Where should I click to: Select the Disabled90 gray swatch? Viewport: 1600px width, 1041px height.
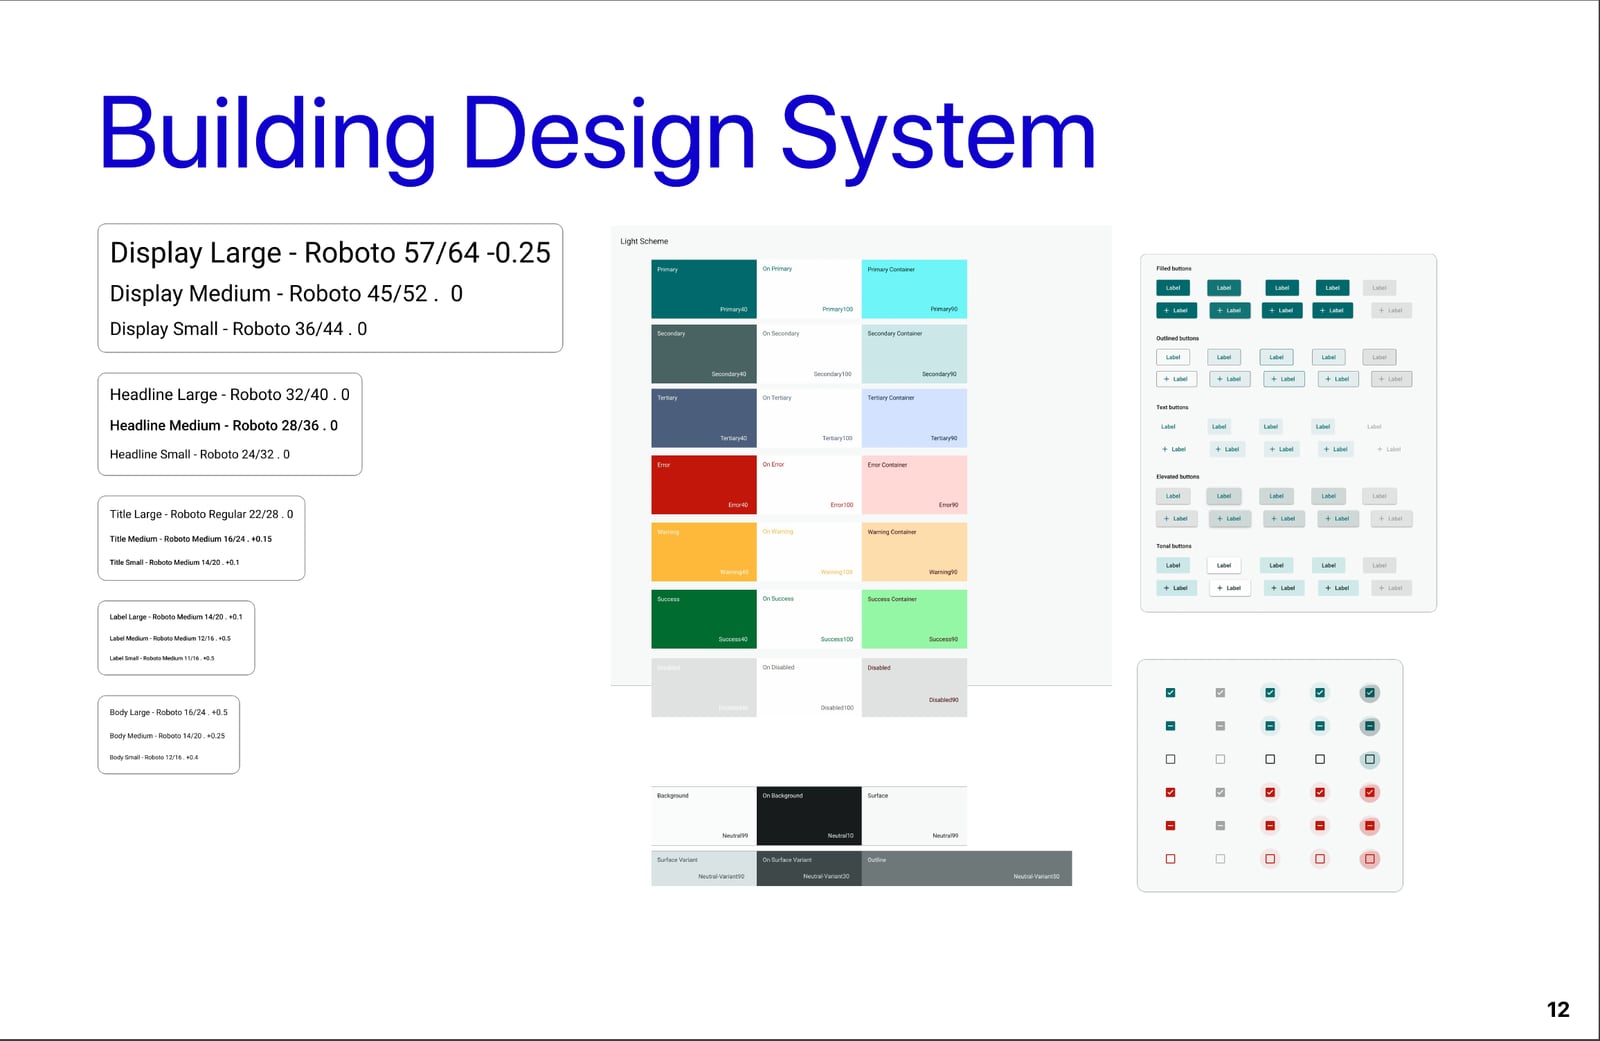(x=914, y=687)
